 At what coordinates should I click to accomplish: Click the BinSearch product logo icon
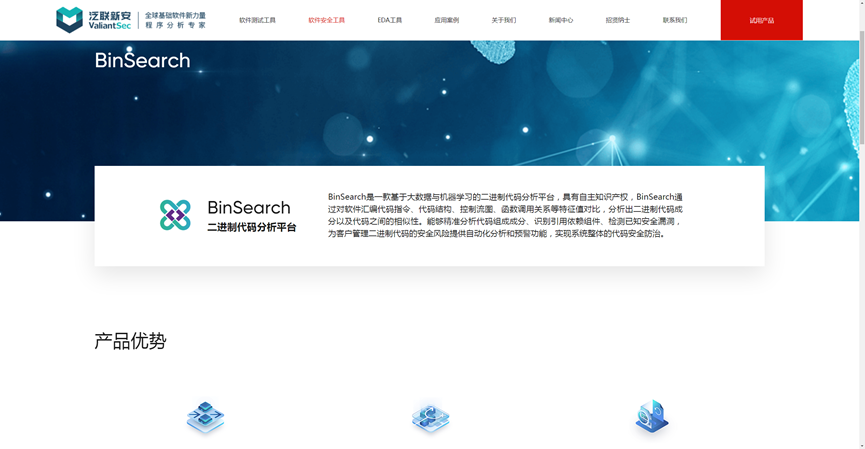click(x=175, y=215)
